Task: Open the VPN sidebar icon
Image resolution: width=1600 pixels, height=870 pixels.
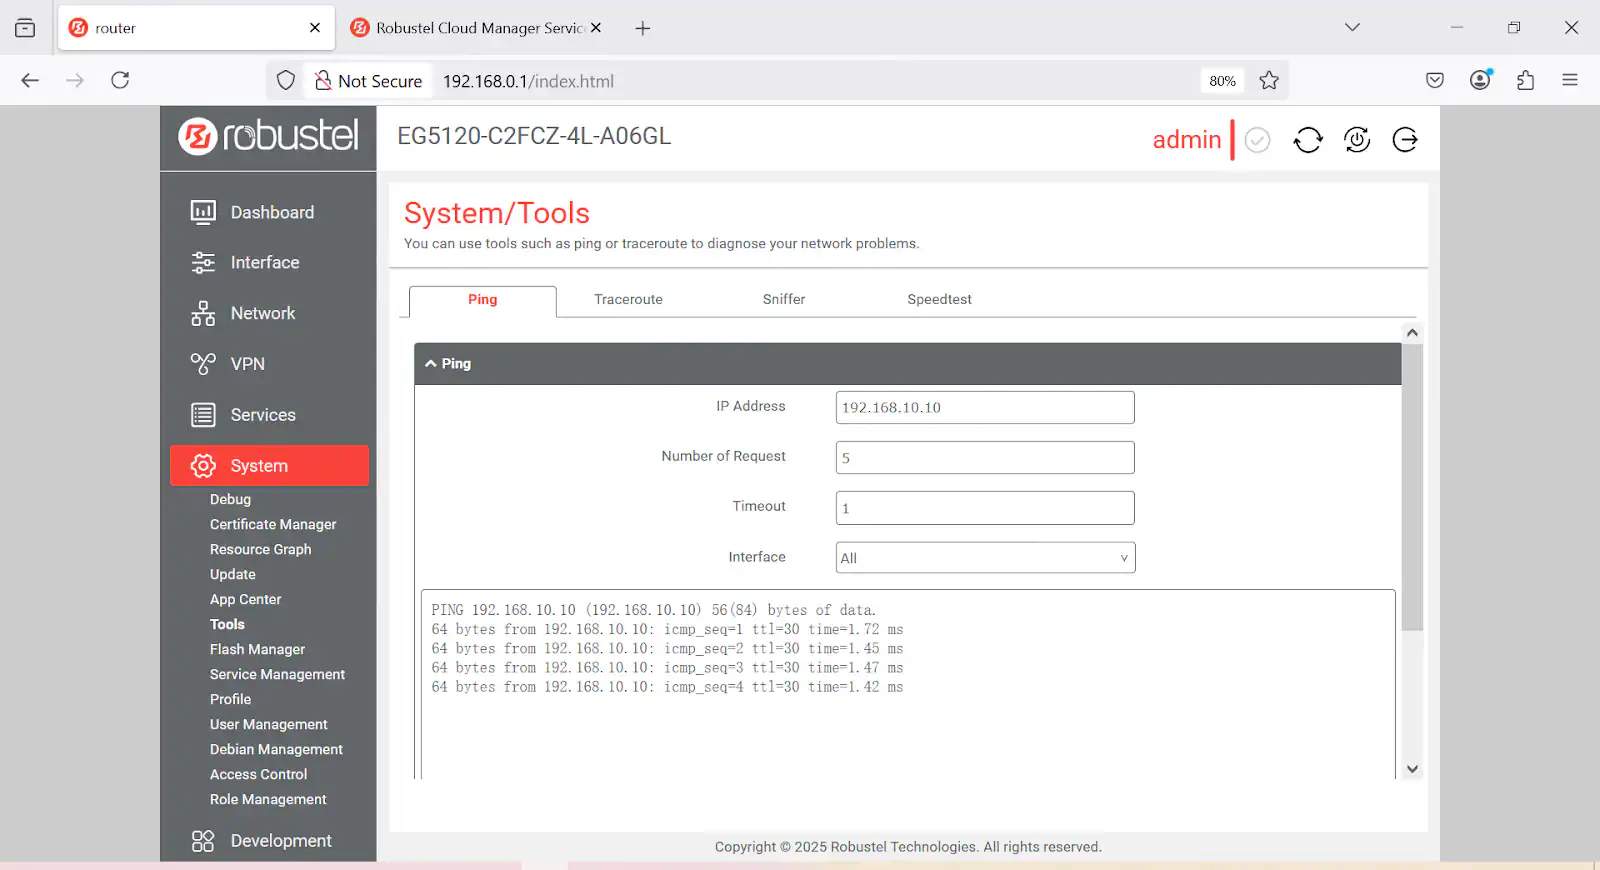Action: point(203,364)
